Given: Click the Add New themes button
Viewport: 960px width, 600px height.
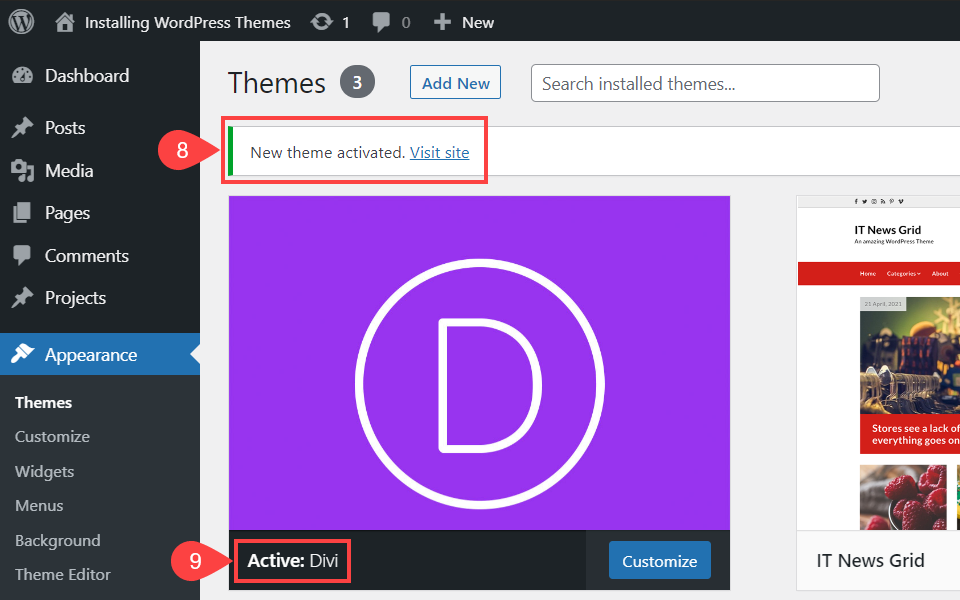Looking at the screenshot, I should [x=455, y=83].
